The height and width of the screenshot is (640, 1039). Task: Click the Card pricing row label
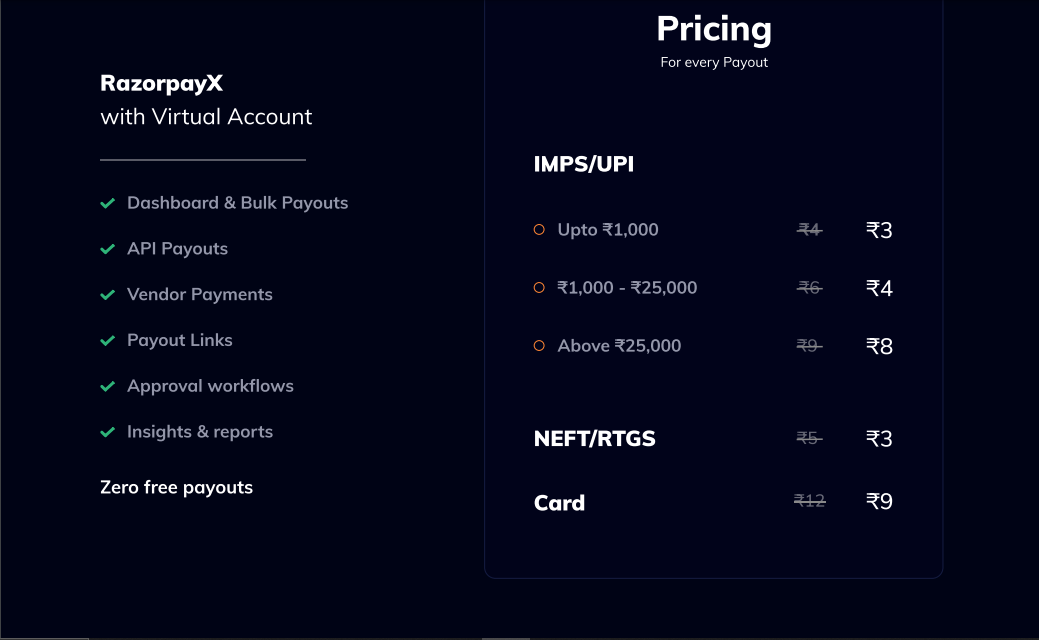coord(559,503)
